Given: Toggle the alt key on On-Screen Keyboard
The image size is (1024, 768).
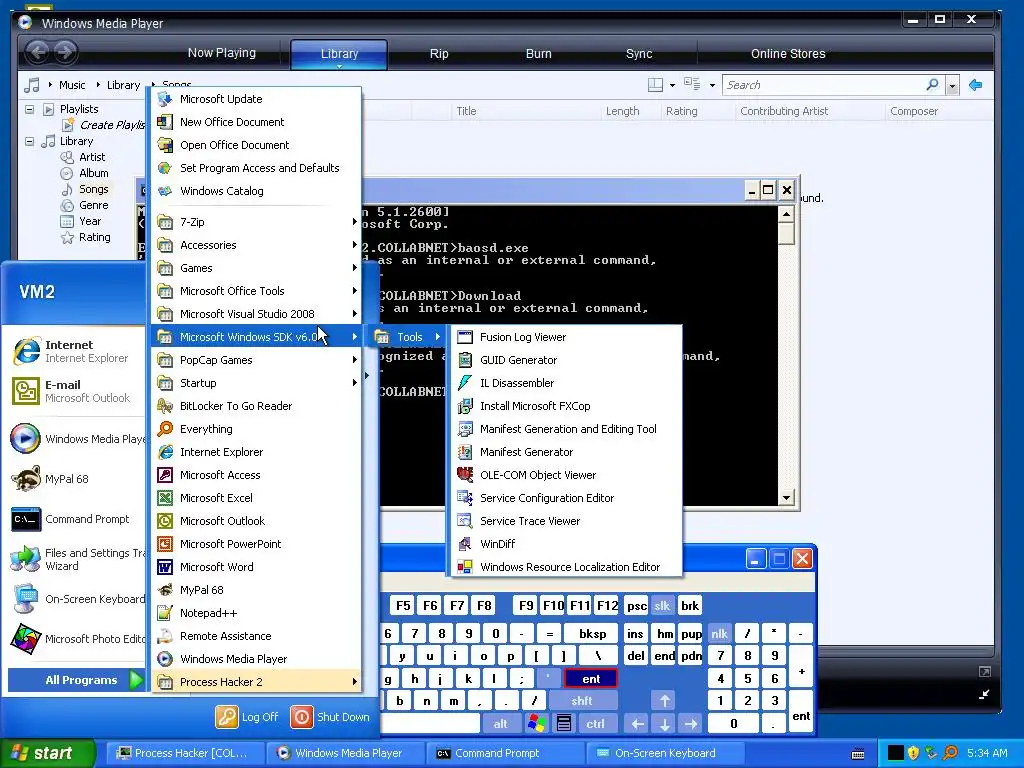Looking at the screenshot, I should click(x=500, y=724).
